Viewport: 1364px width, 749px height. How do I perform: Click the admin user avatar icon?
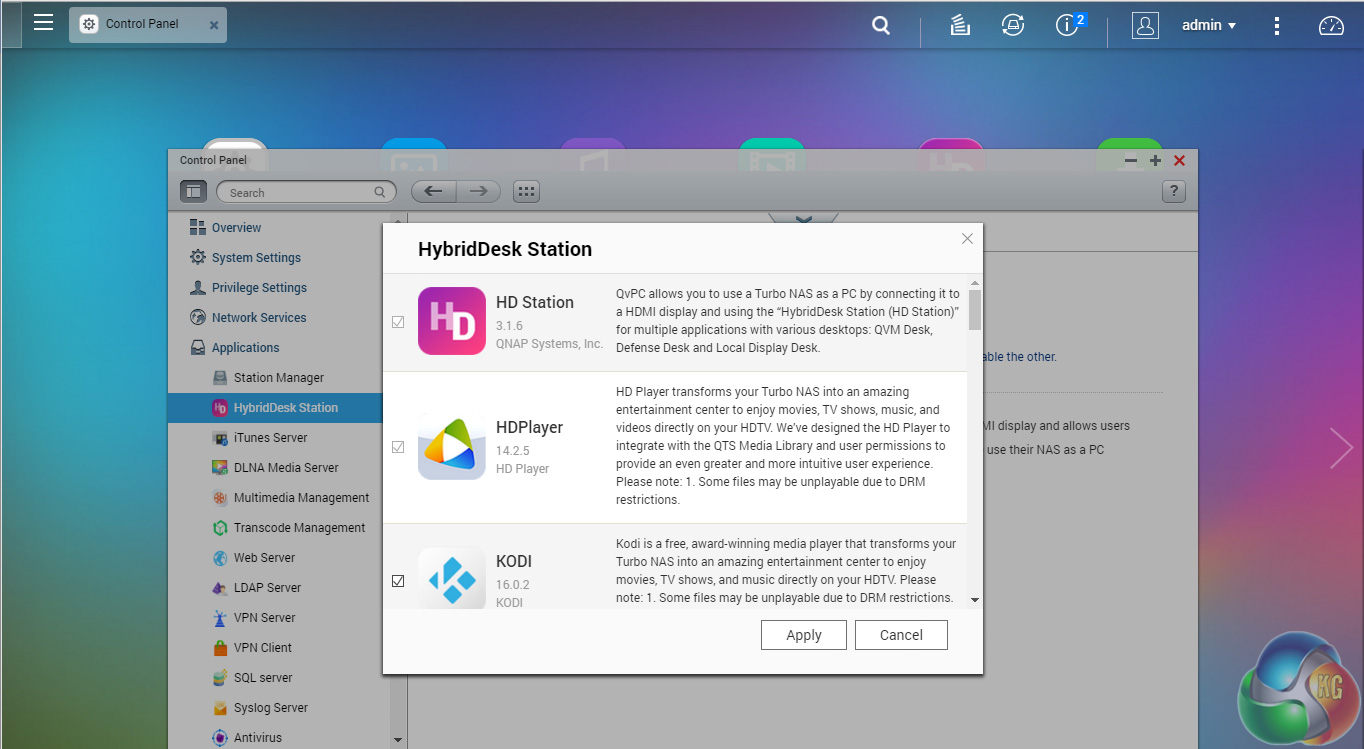(x=1145, y=26)
